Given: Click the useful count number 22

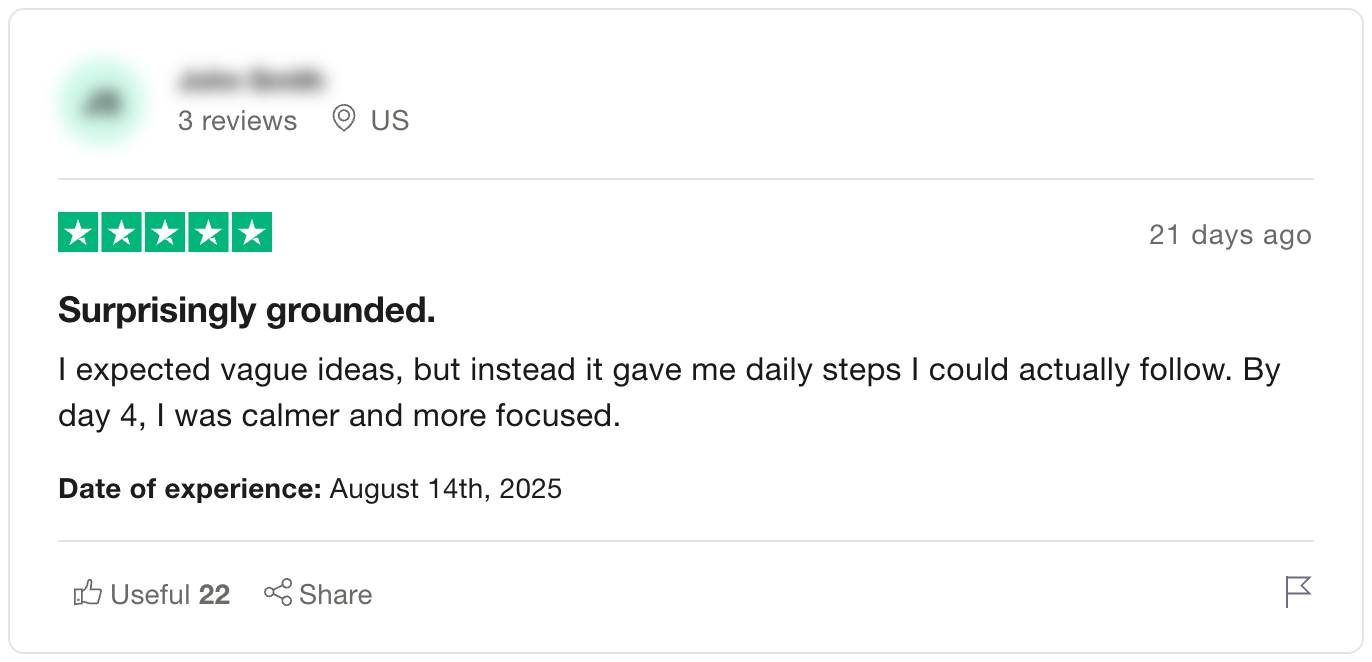Looking at the screenshot, I should [x=214, y=595].
